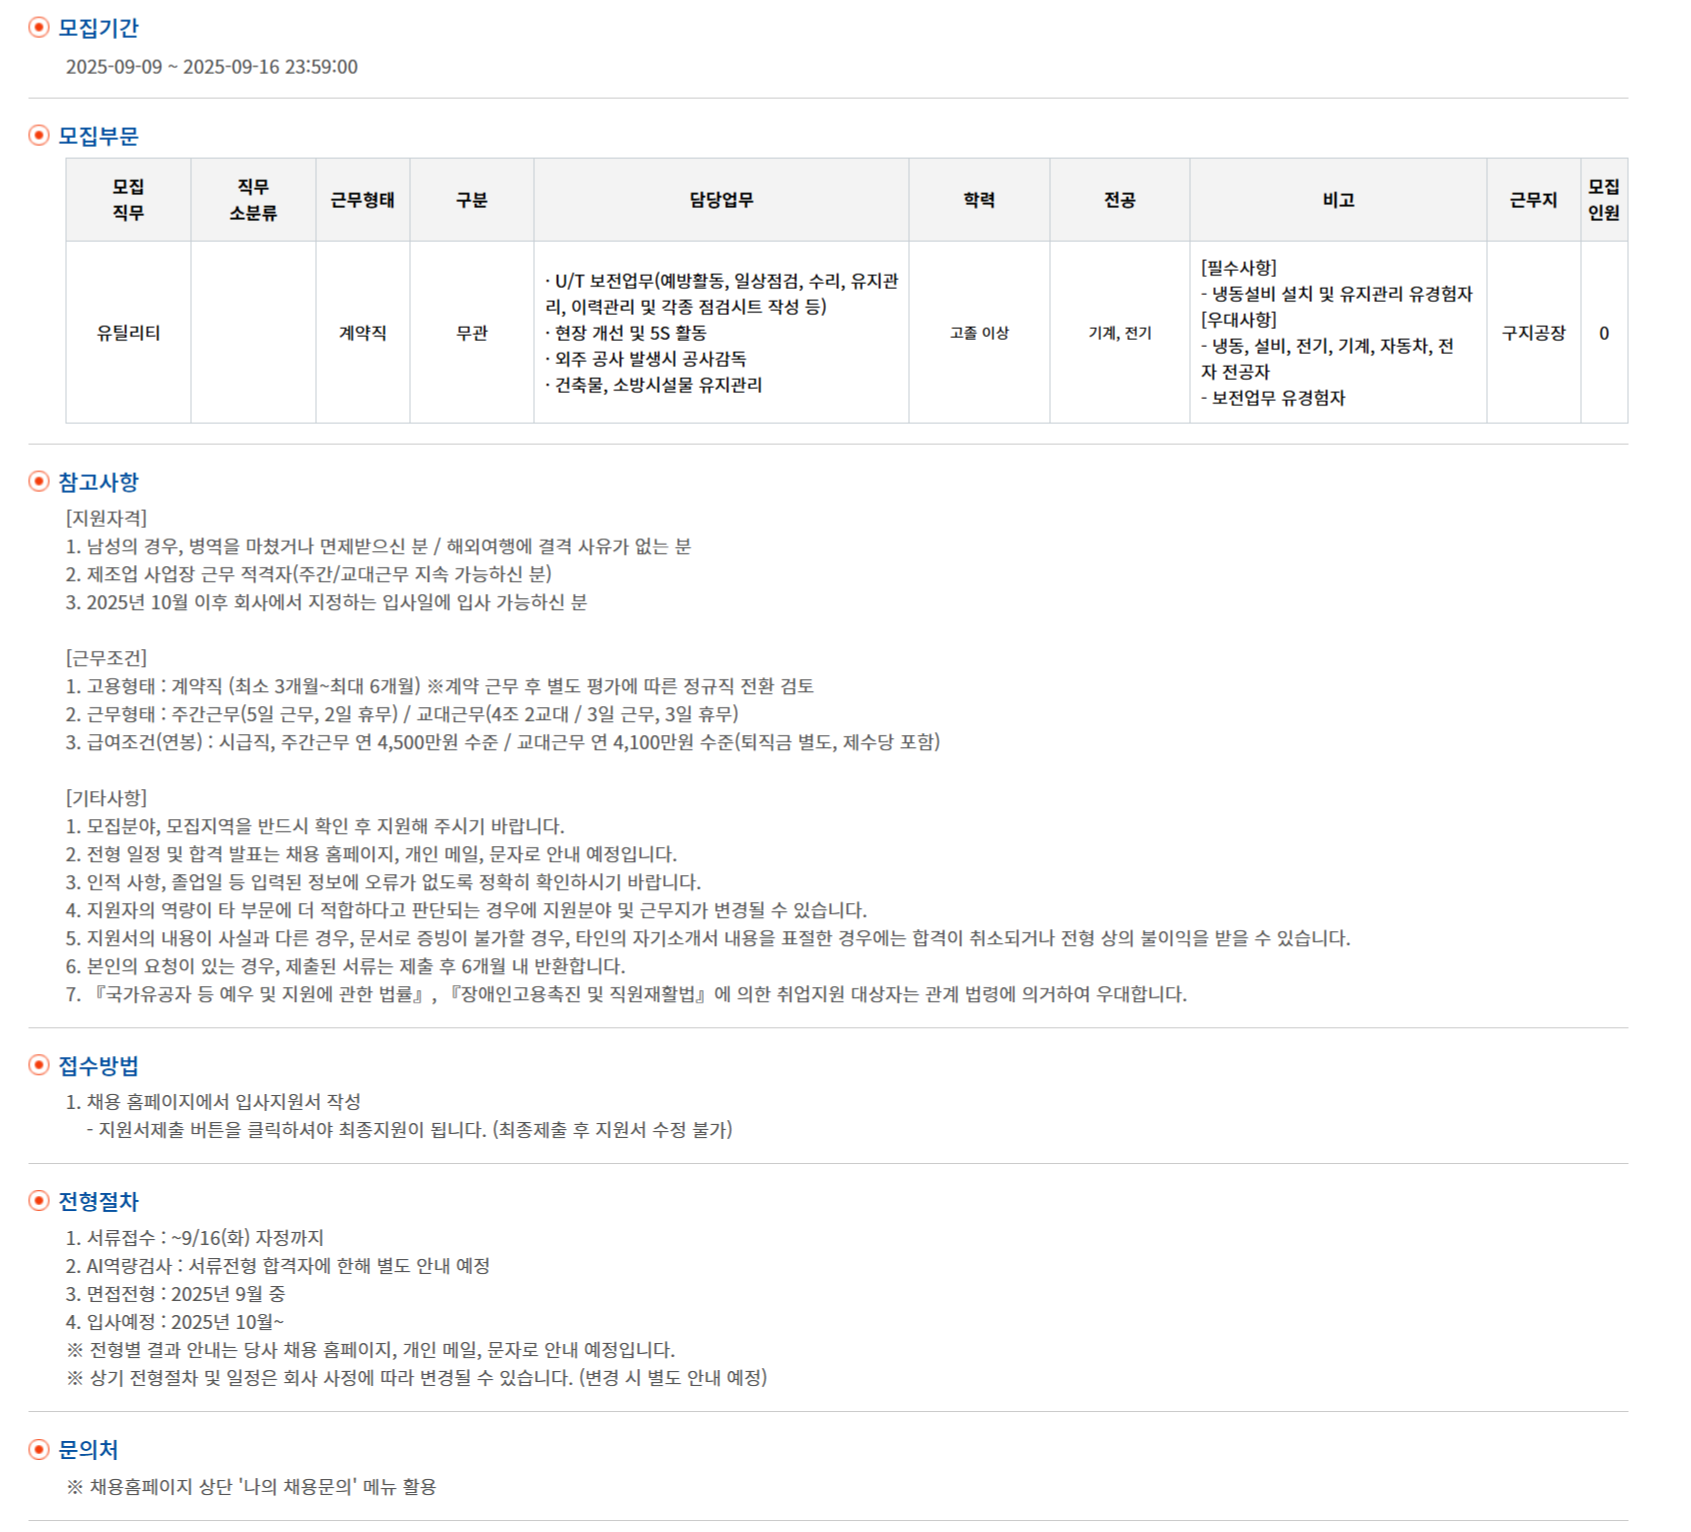This screenshot has width=1691, height=1532.
Task: Click the [필수사항] label in 비고
Action: pyautogui.click(x=1239, y=268)
